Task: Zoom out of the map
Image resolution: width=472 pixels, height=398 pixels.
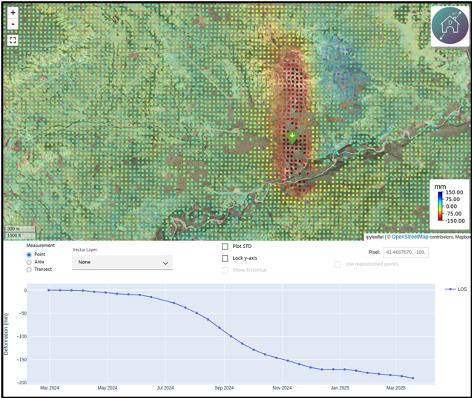Action: (13, 24)
